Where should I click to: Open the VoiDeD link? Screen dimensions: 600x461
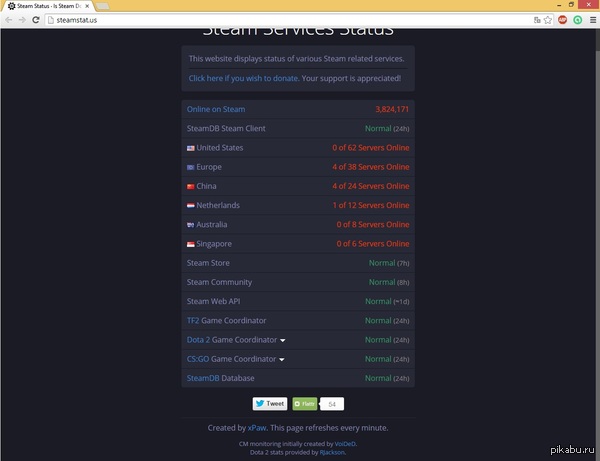[345, 444]
